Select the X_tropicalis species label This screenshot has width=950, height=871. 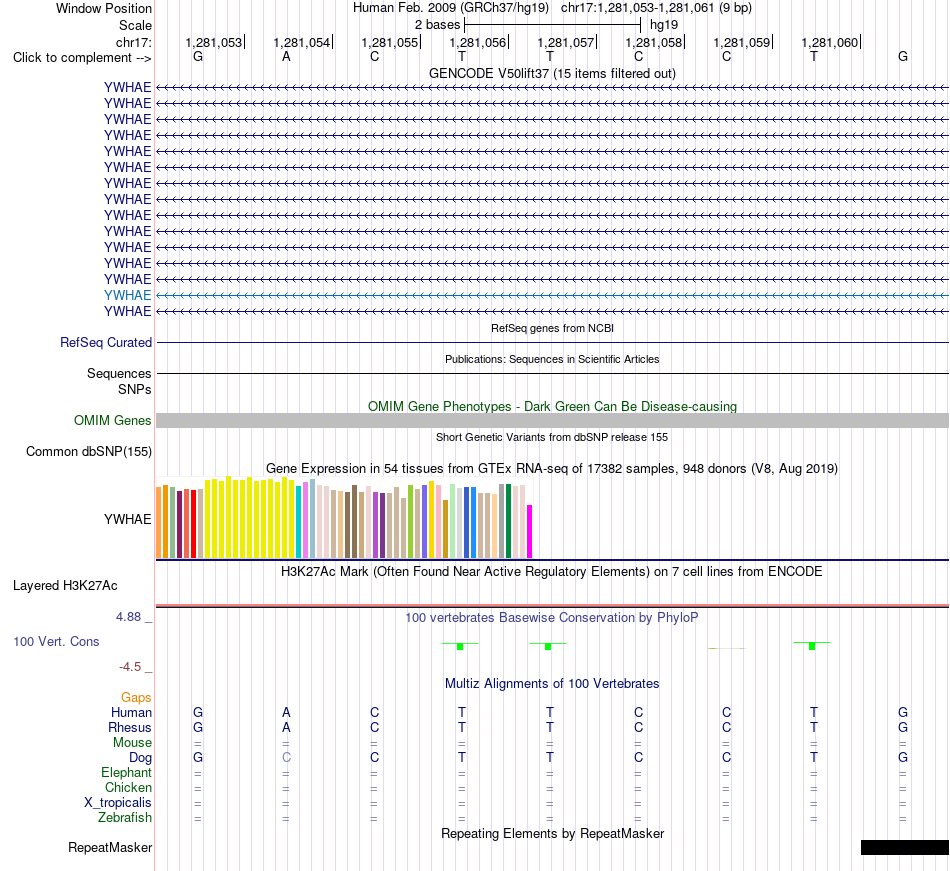[118, 803]
